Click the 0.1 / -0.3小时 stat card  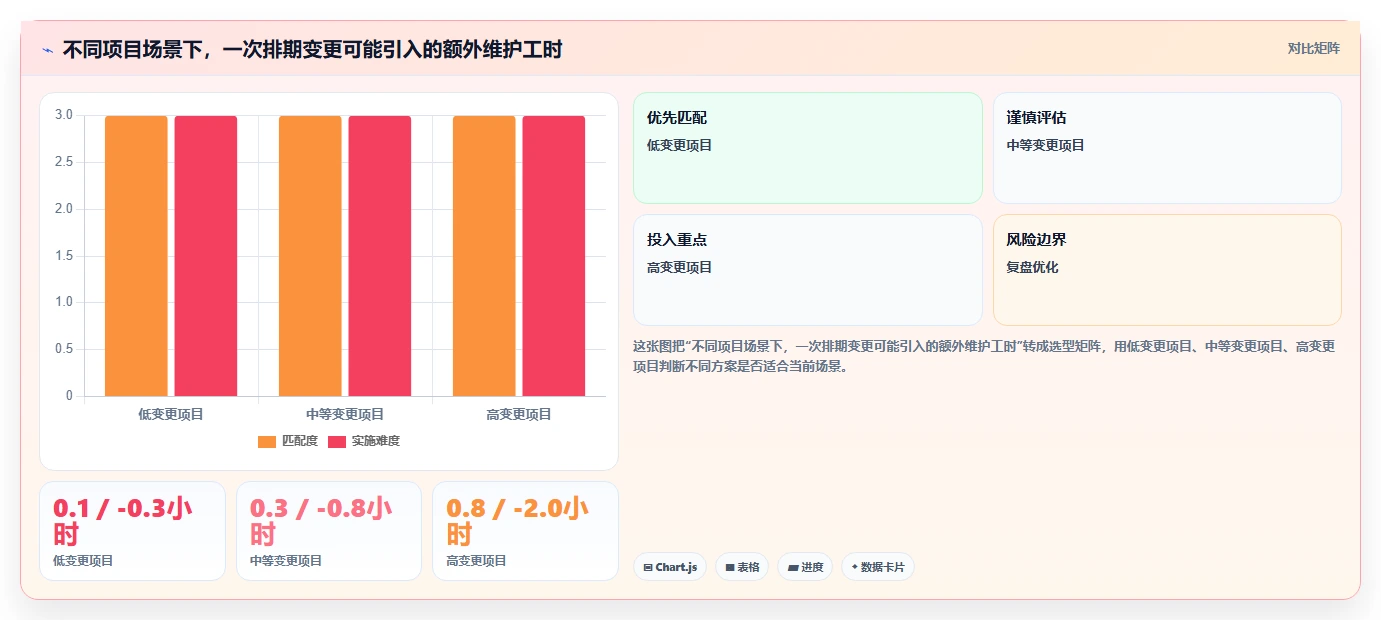132,531
